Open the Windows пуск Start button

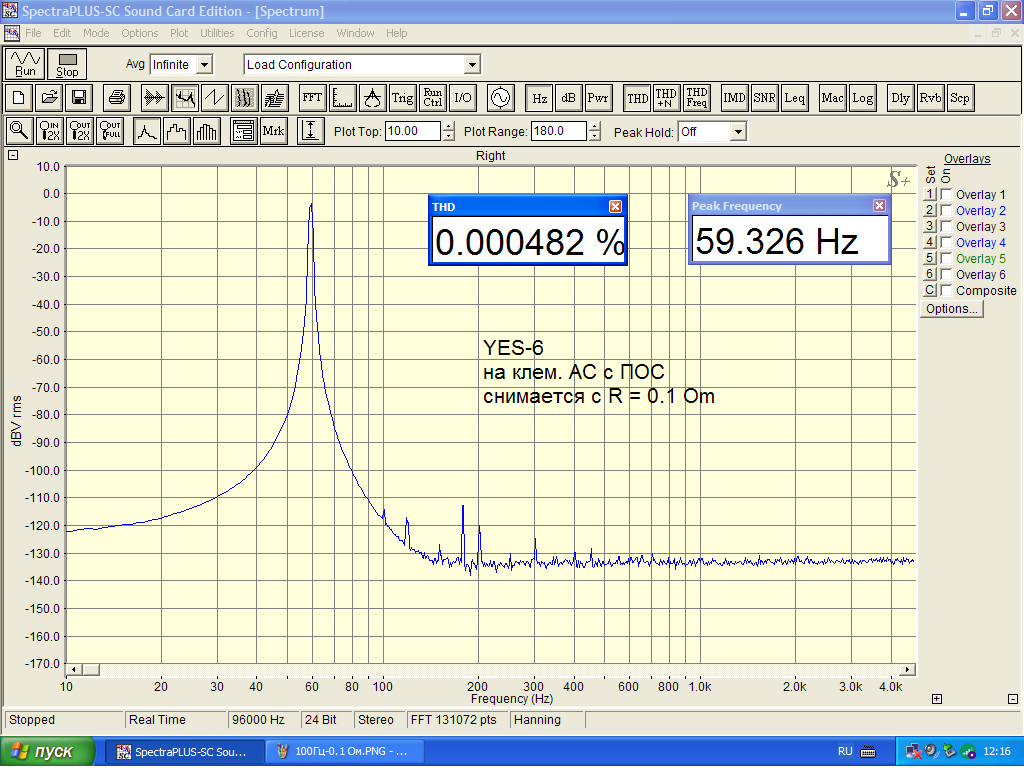click(x=47, y=752)
